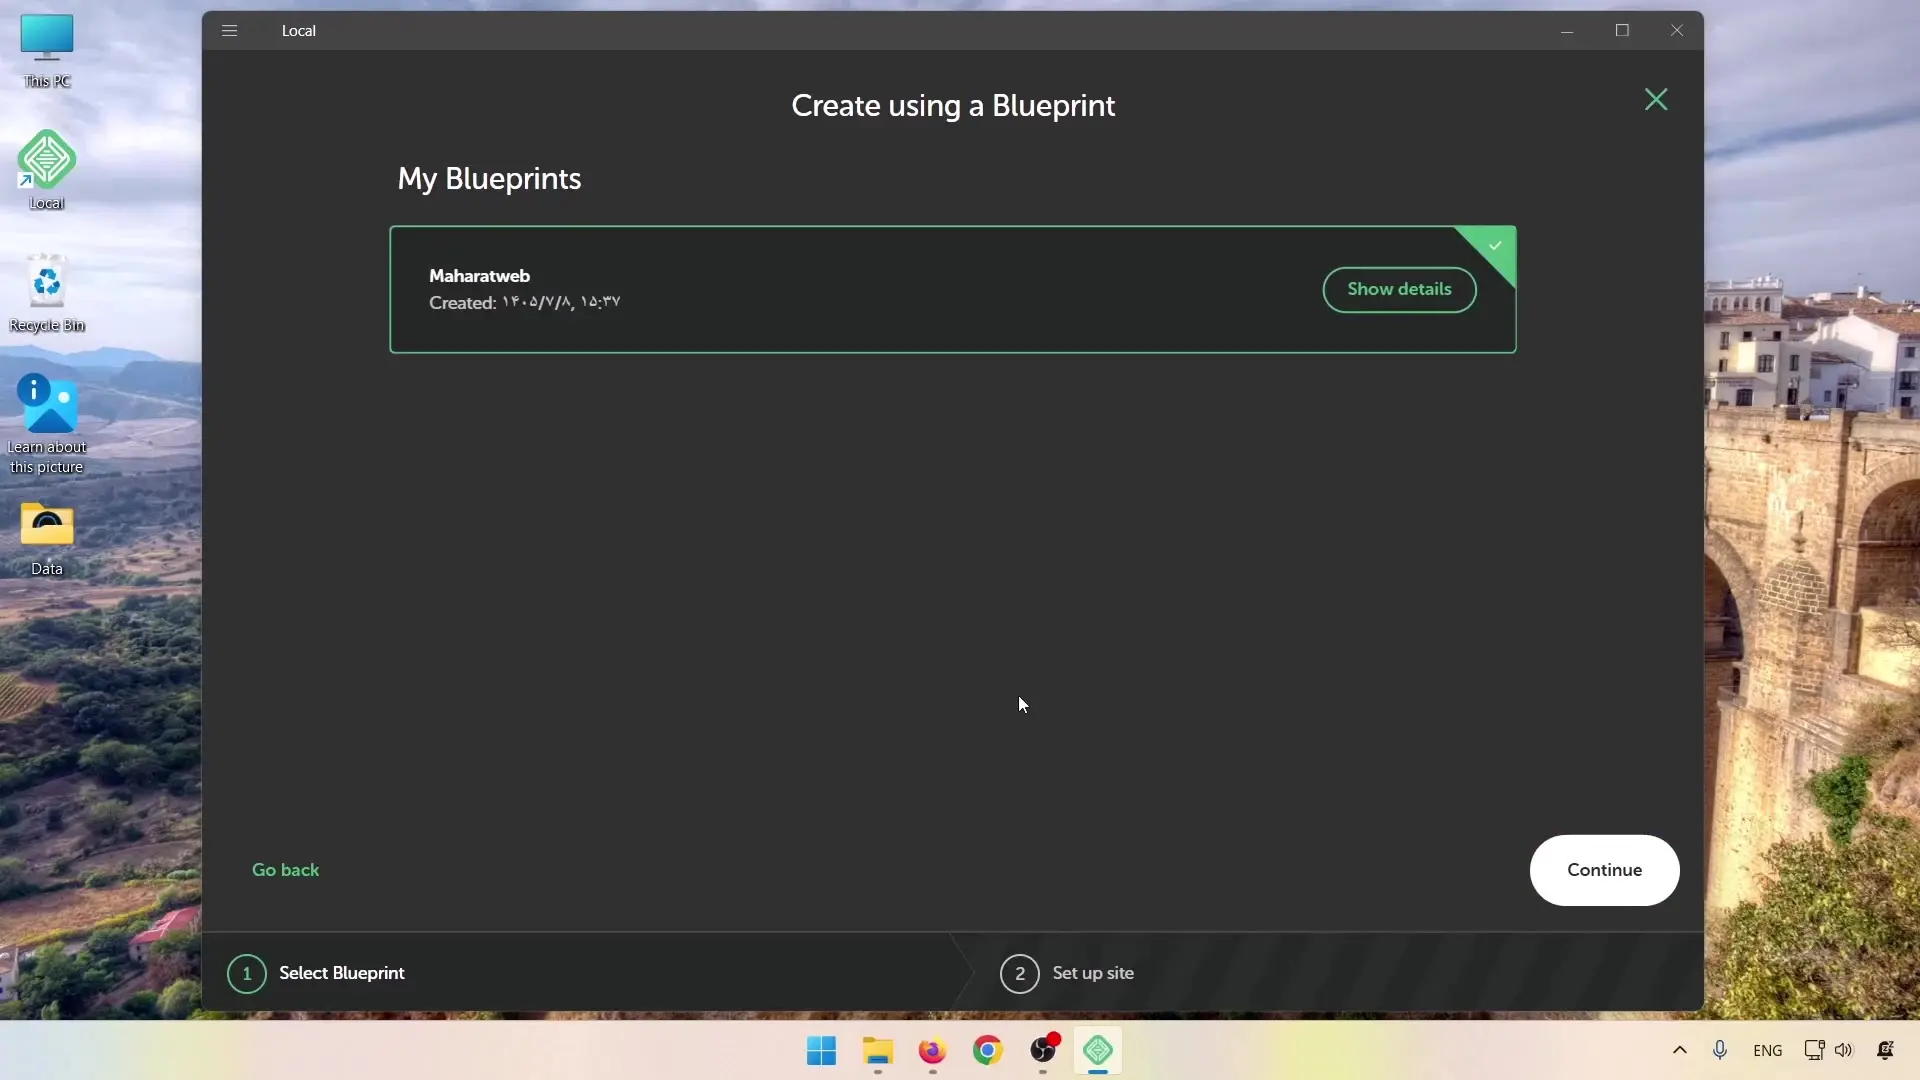This screenshot has height=1080, width=1920.
Task: Select the Maharatweb blueprint card
Action: tap(952, 289)
